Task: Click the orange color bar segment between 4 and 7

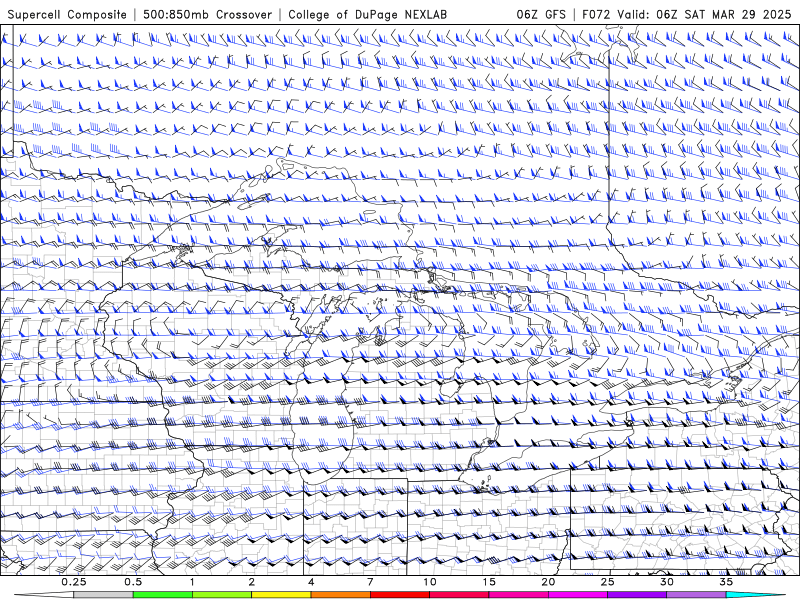Action: click(x=340, y=595)
